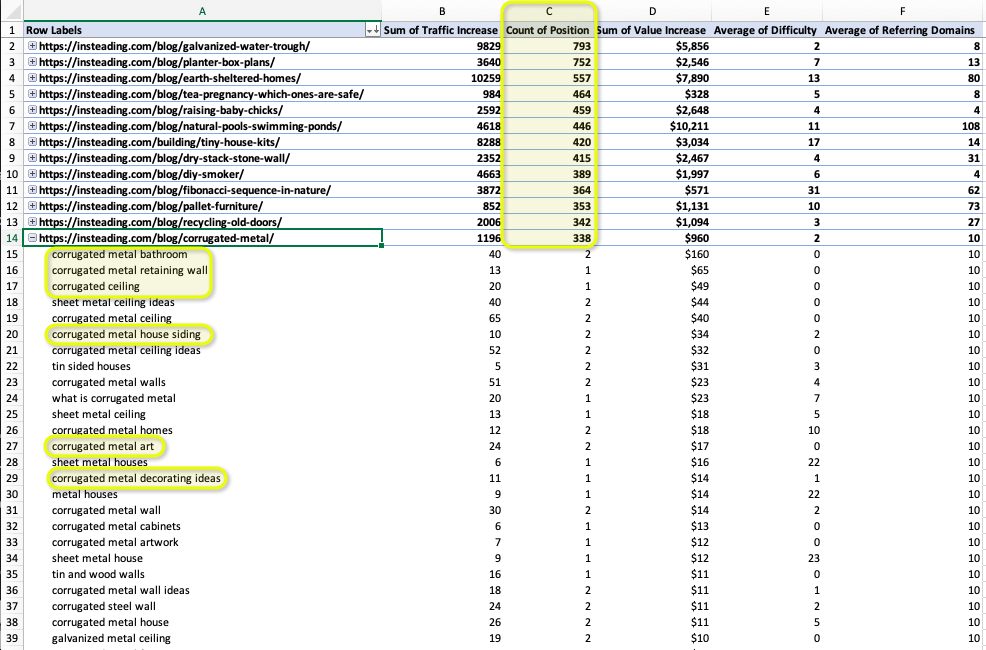Select the 'corrugated metal homes' cell

coord(202,430)
